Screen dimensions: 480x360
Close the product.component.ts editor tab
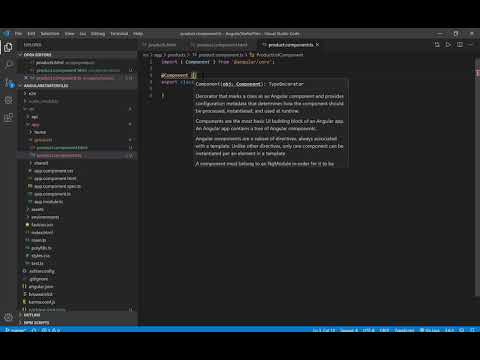pos(318,45)
